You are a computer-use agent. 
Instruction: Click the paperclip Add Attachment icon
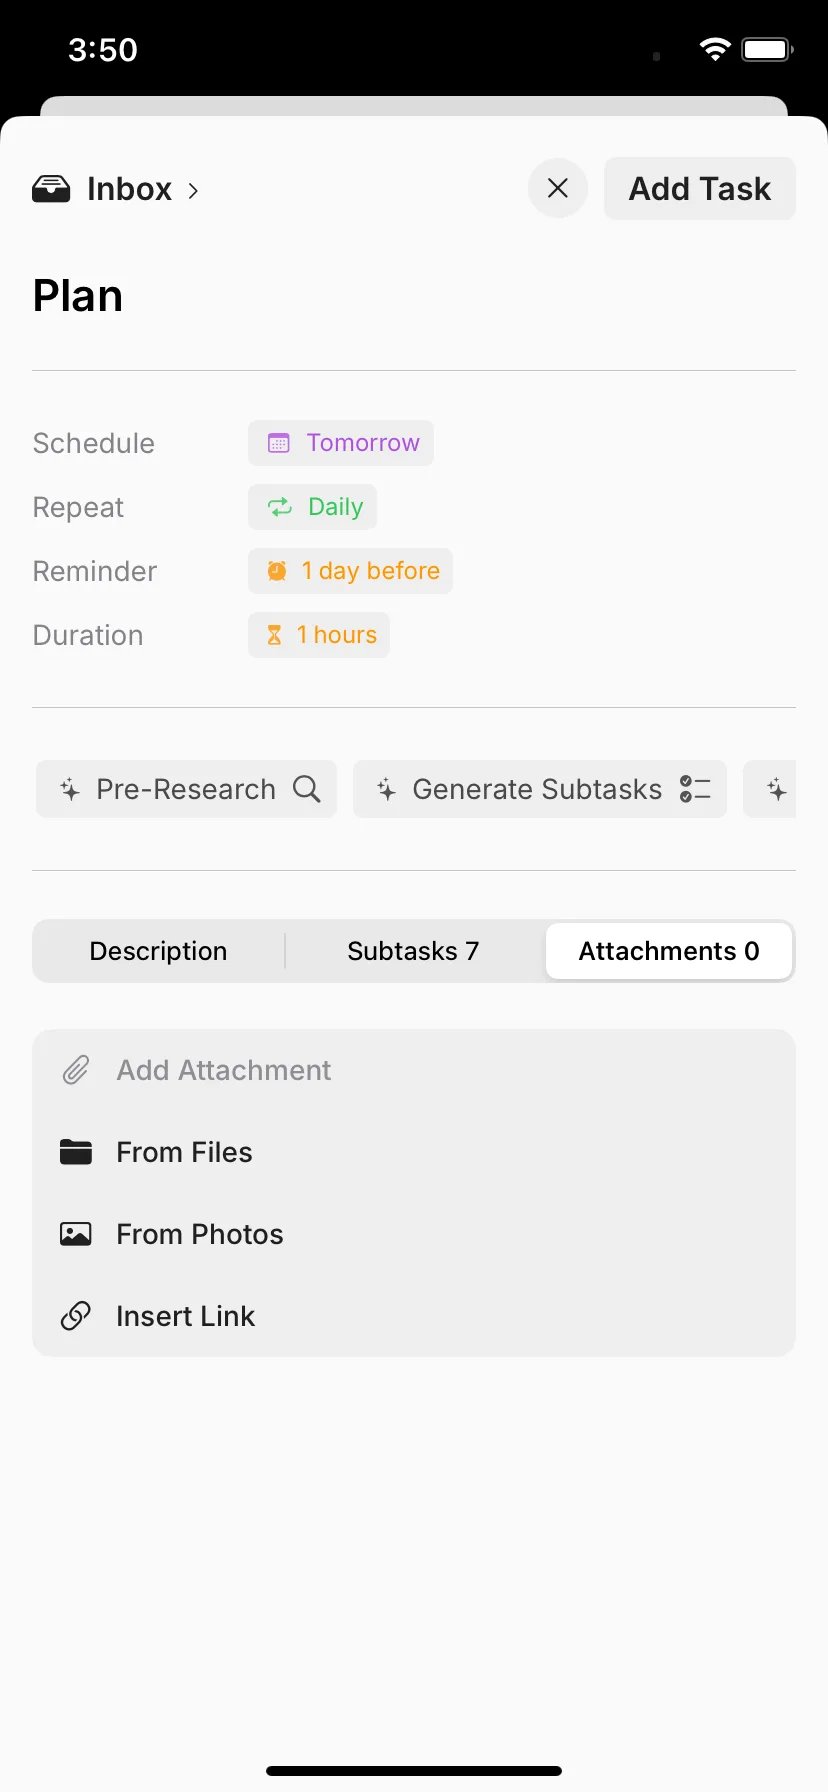tap(76, 1070)
